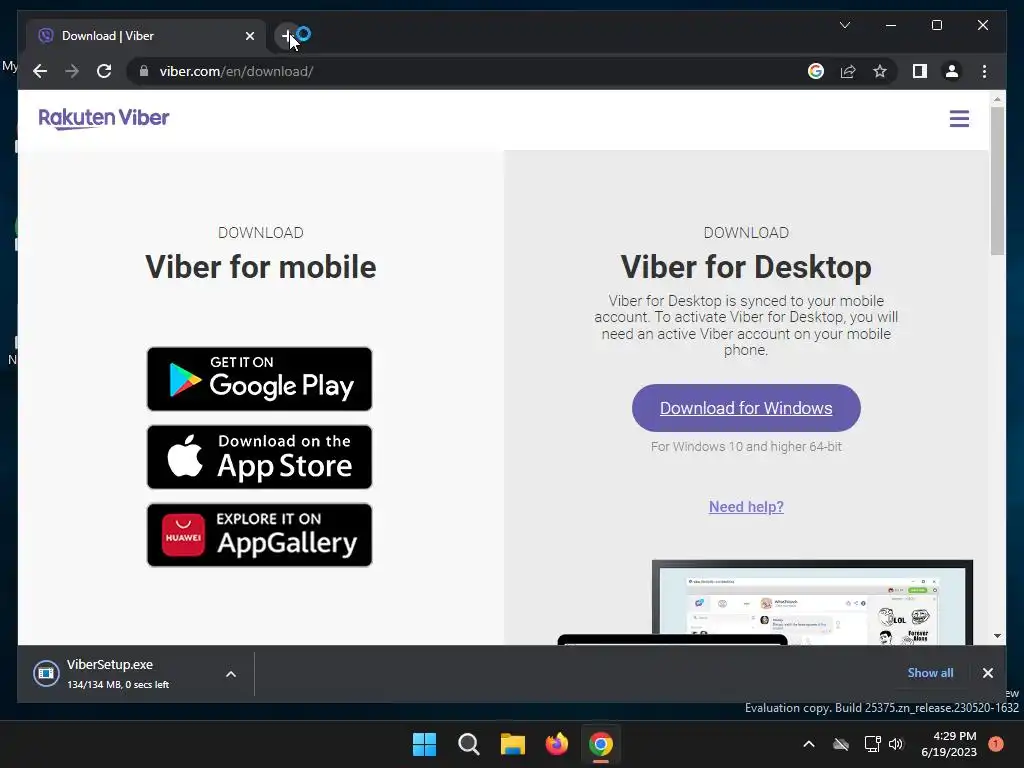Open Chrome's three-dot menu

pos(984,71)
